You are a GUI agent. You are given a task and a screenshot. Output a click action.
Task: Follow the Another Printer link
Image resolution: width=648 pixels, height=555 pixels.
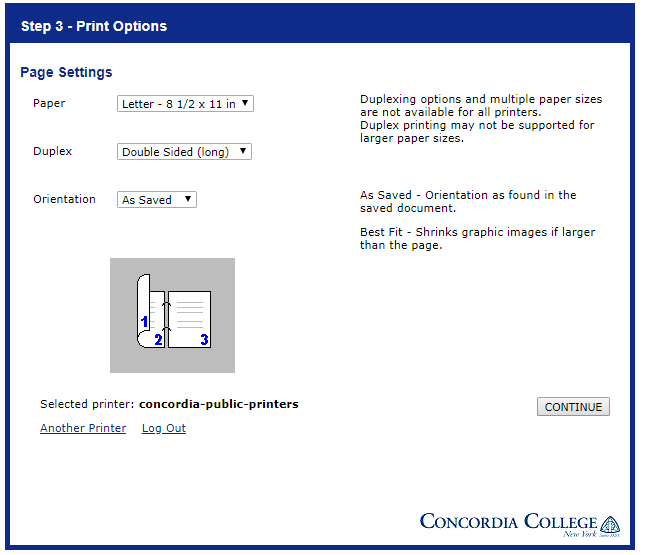coord(83,428)
